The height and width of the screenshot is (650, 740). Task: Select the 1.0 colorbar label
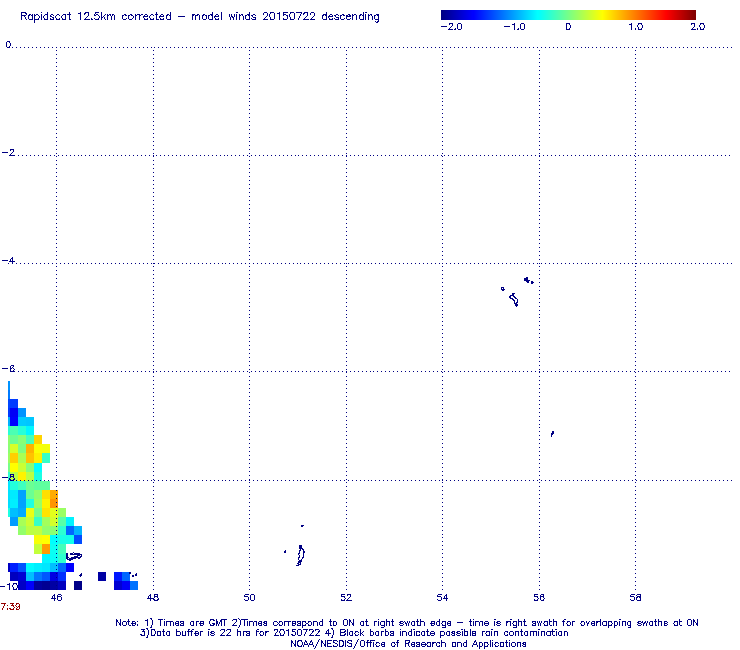coord(636,27)
